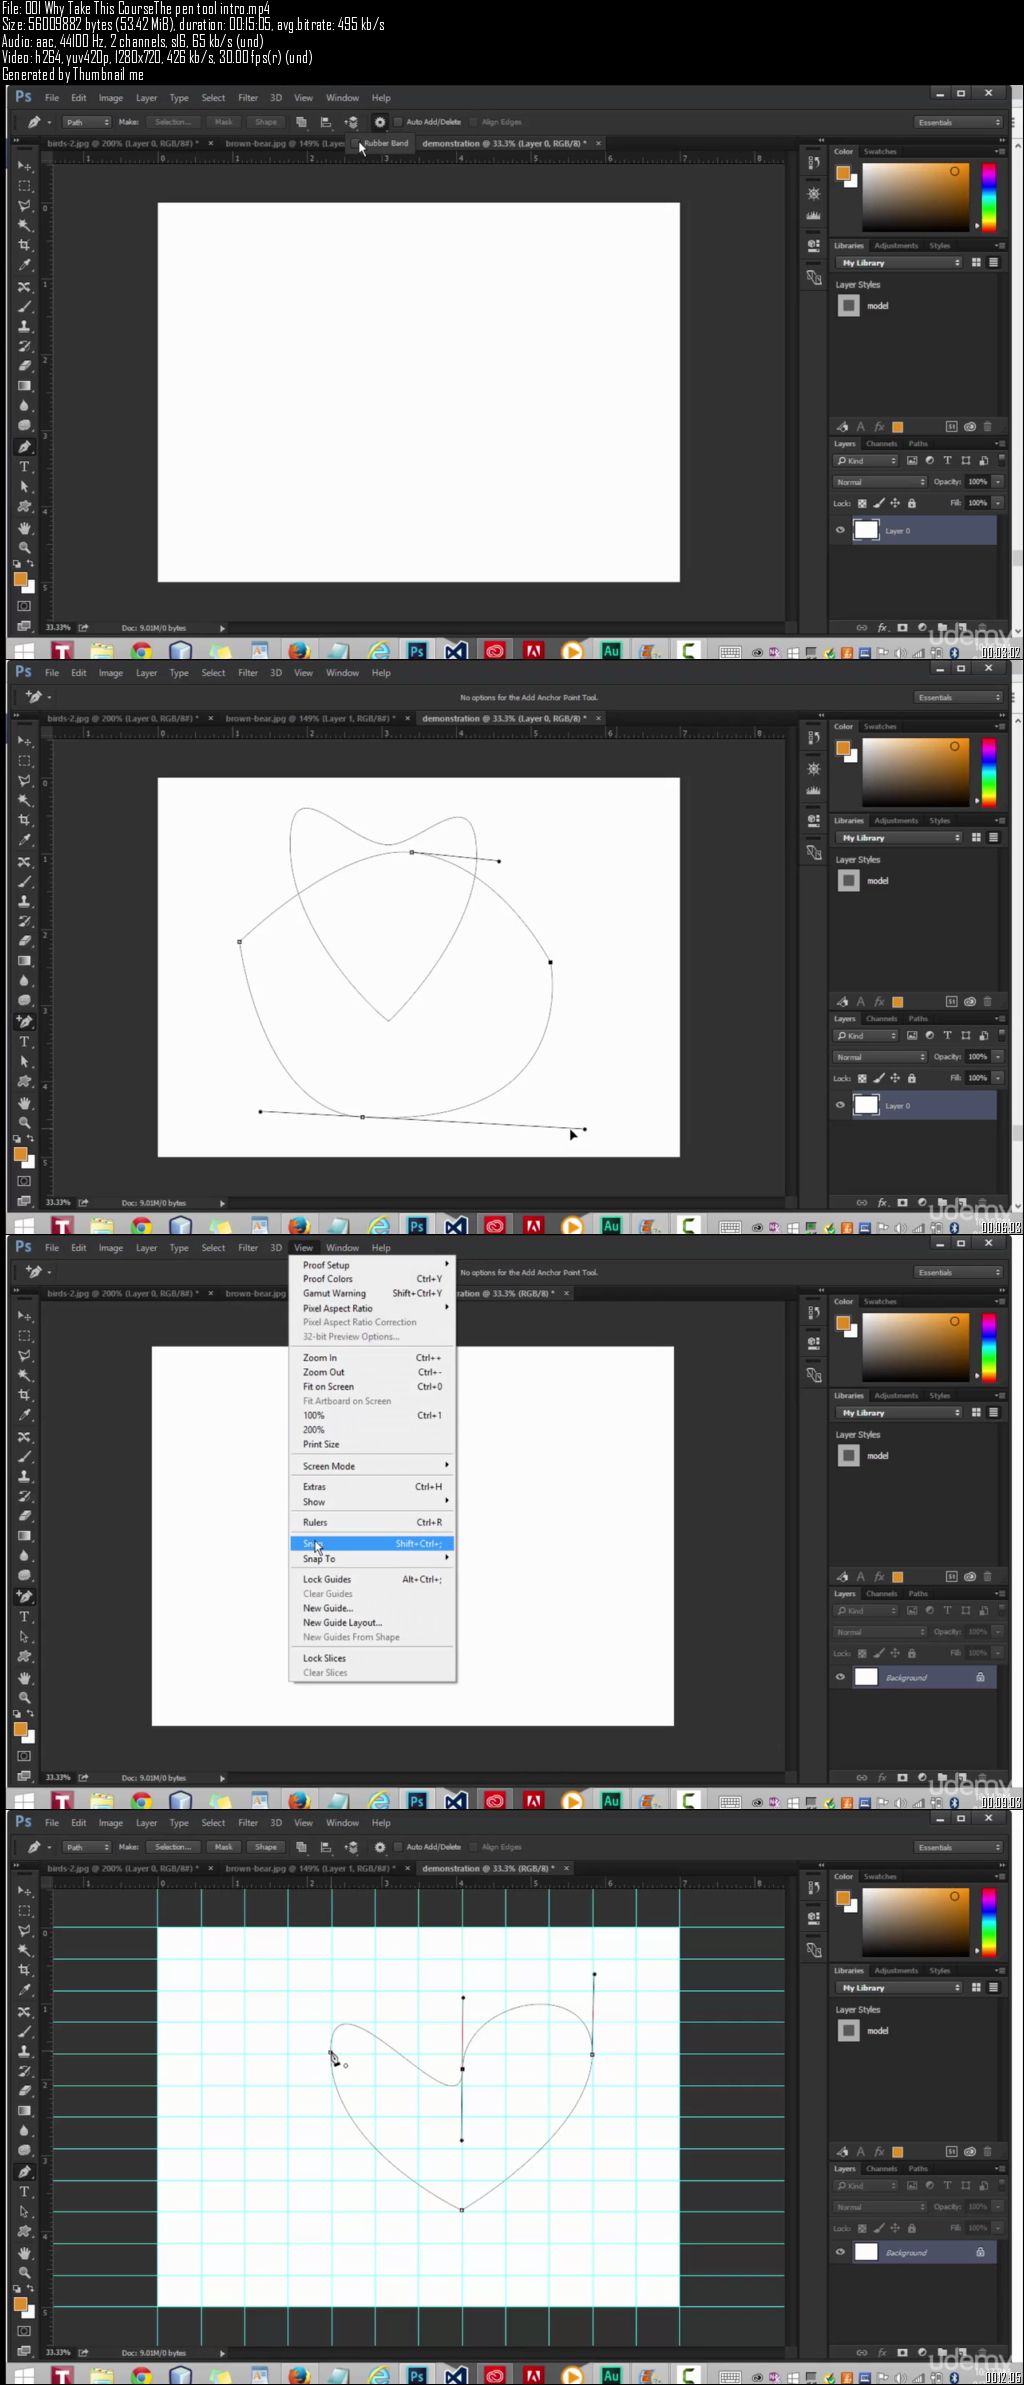Select Rectangular Marquee tool in 00:12:05 frame
Image resolution: width=1024 pixels, height=2385 pixels.
coord(25,1911)
